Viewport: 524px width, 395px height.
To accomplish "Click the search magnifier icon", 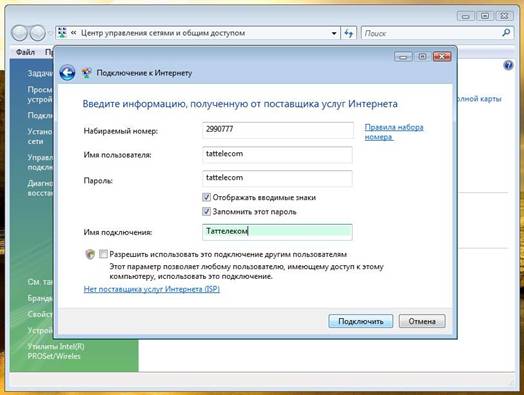I will pyautogui.click(x=506, y=33).
